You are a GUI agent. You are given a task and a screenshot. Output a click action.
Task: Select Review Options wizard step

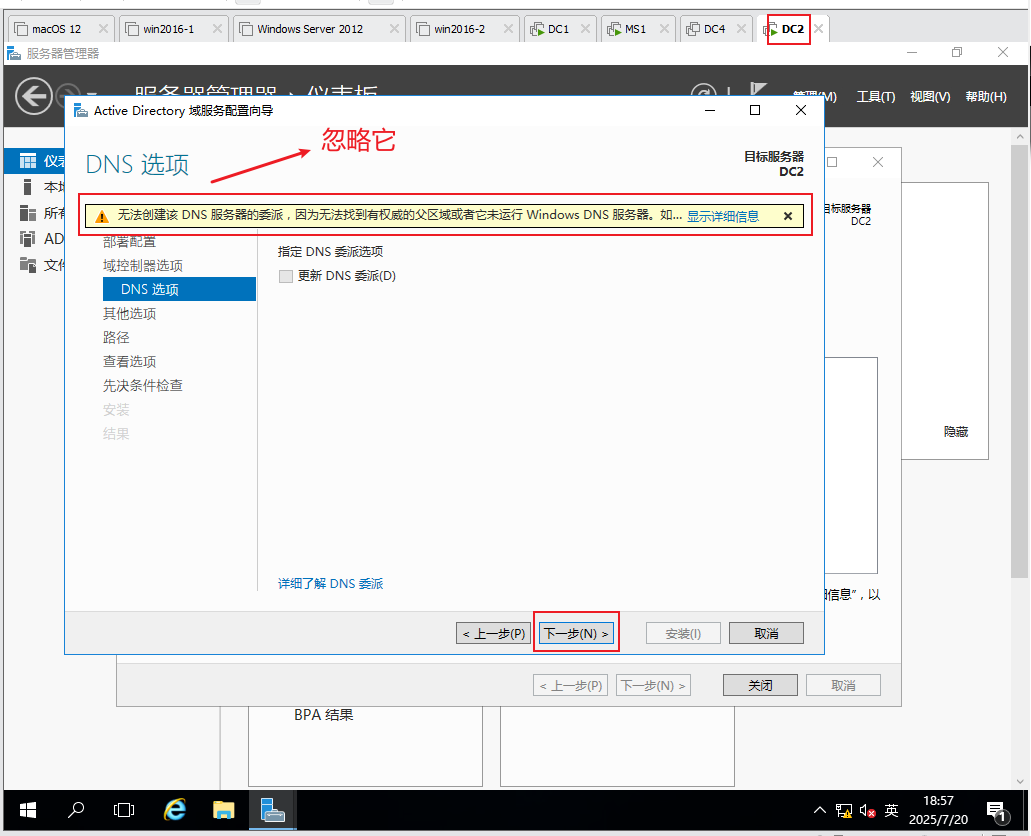click(x=130, y=362)
